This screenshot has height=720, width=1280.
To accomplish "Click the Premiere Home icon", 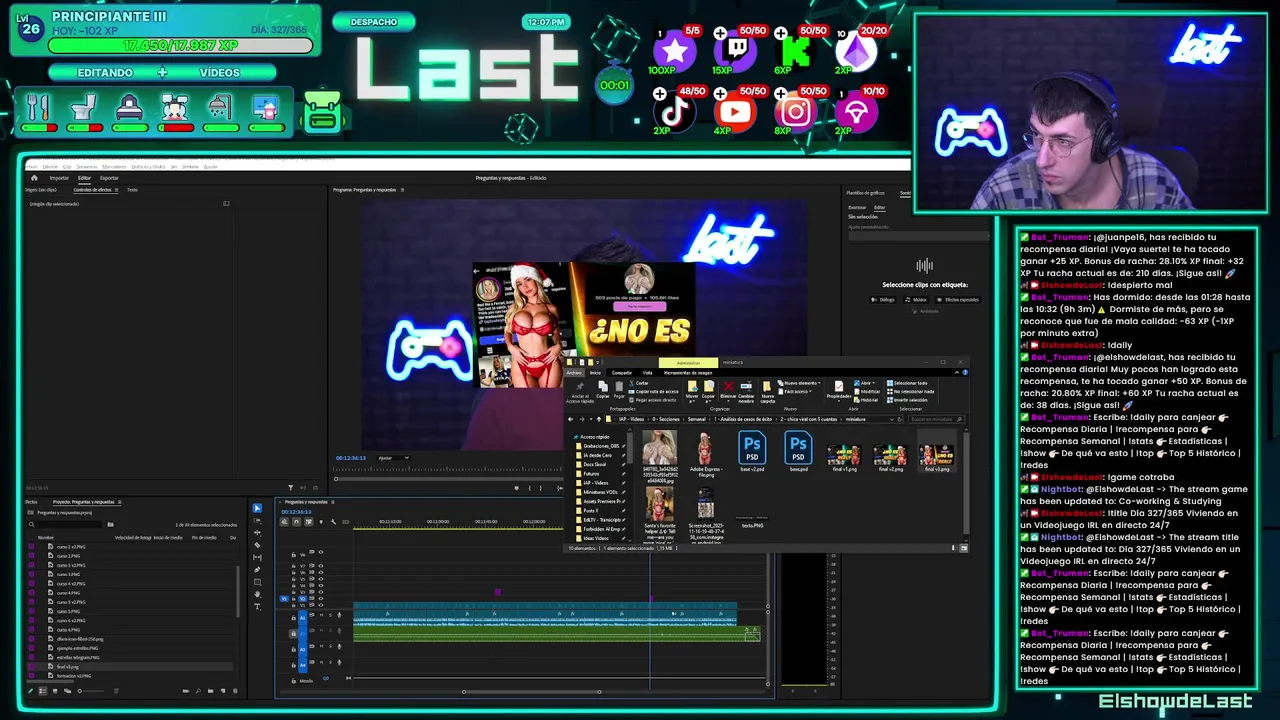I will point(34,178).
